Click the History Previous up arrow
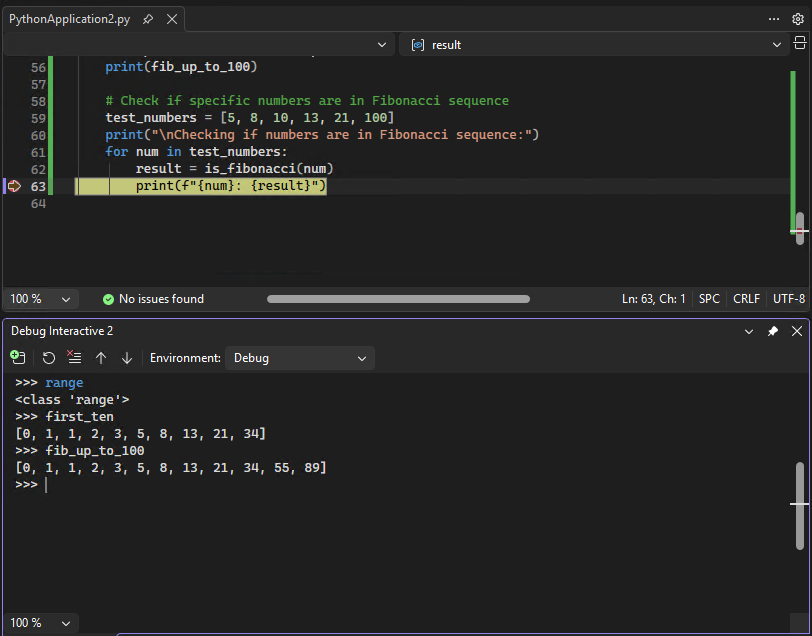Viewport: 812px width, 636px height. (101, 358)
